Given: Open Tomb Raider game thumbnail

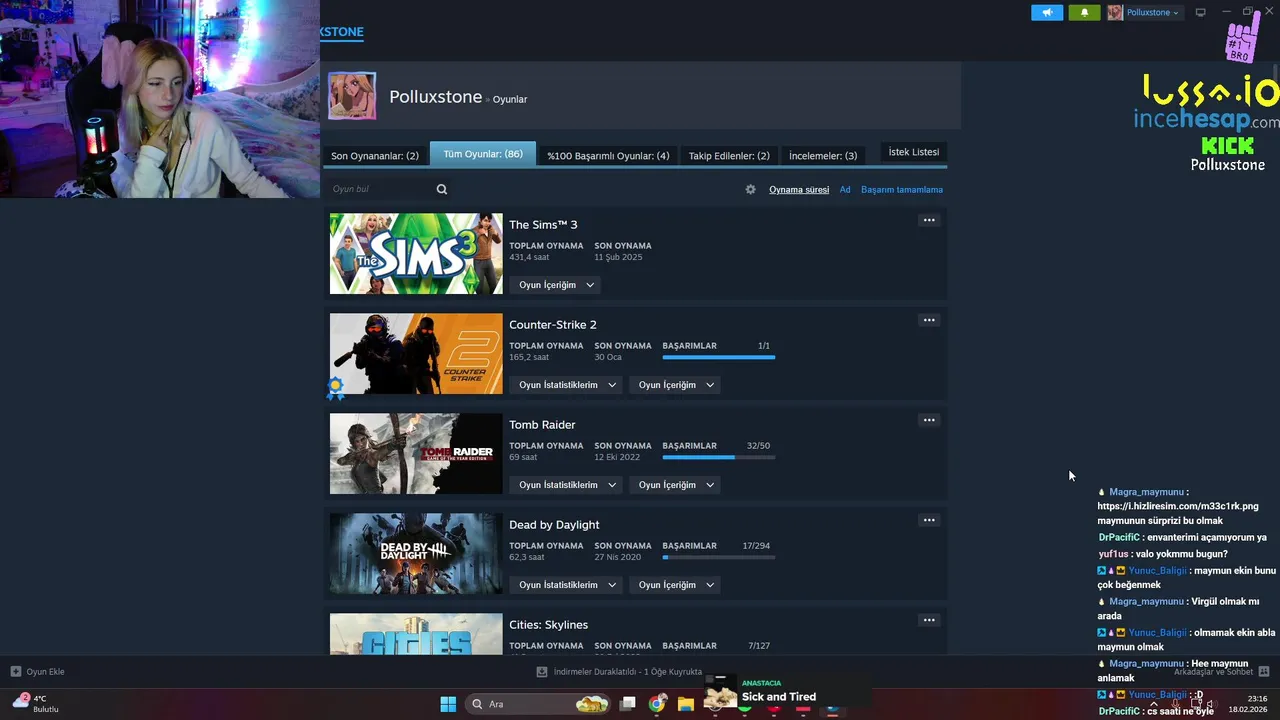Looking at the screenshot, I should pos(416,454).
